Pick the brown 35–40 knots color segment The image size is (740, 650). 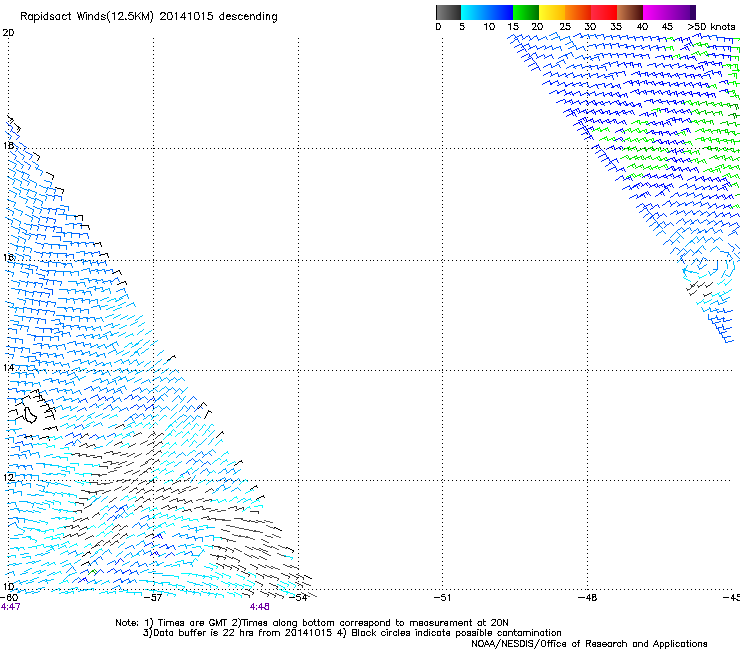pyautogui.click(x=630, y=12)
